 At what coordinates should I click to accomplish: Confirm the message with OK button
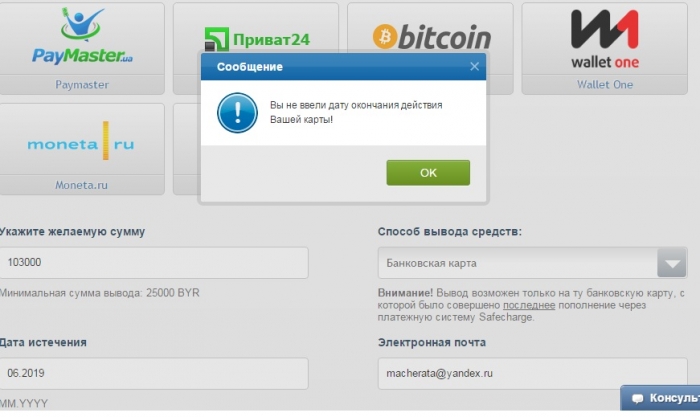coord(428,173)
